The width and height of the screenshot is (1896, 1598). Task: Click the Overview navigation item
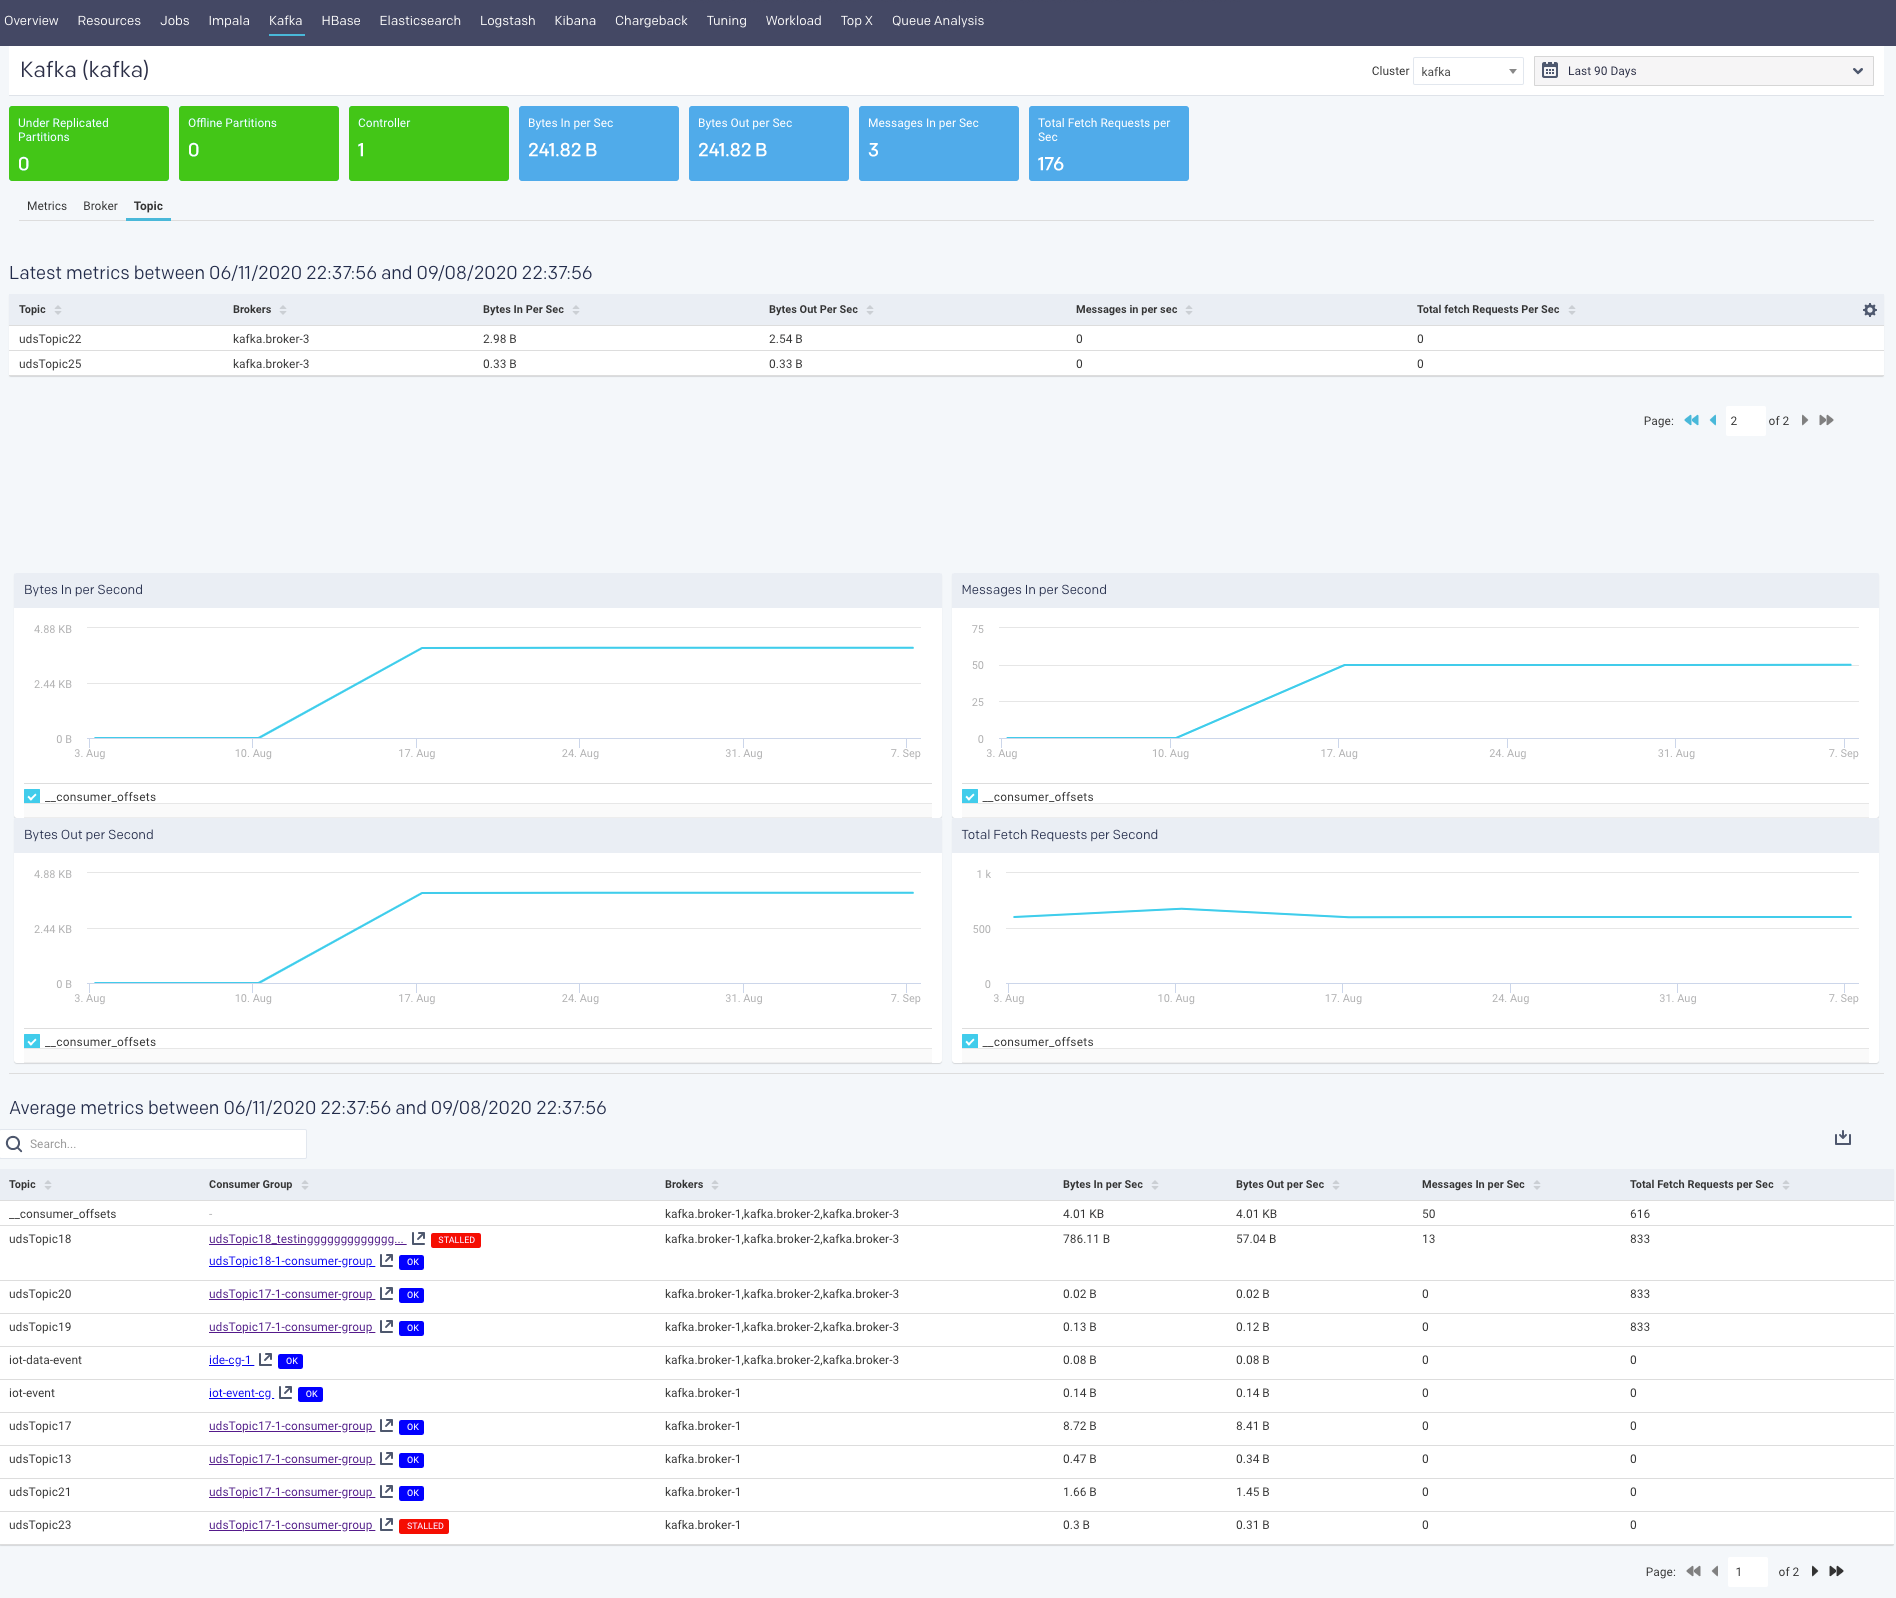pos(31,21)
